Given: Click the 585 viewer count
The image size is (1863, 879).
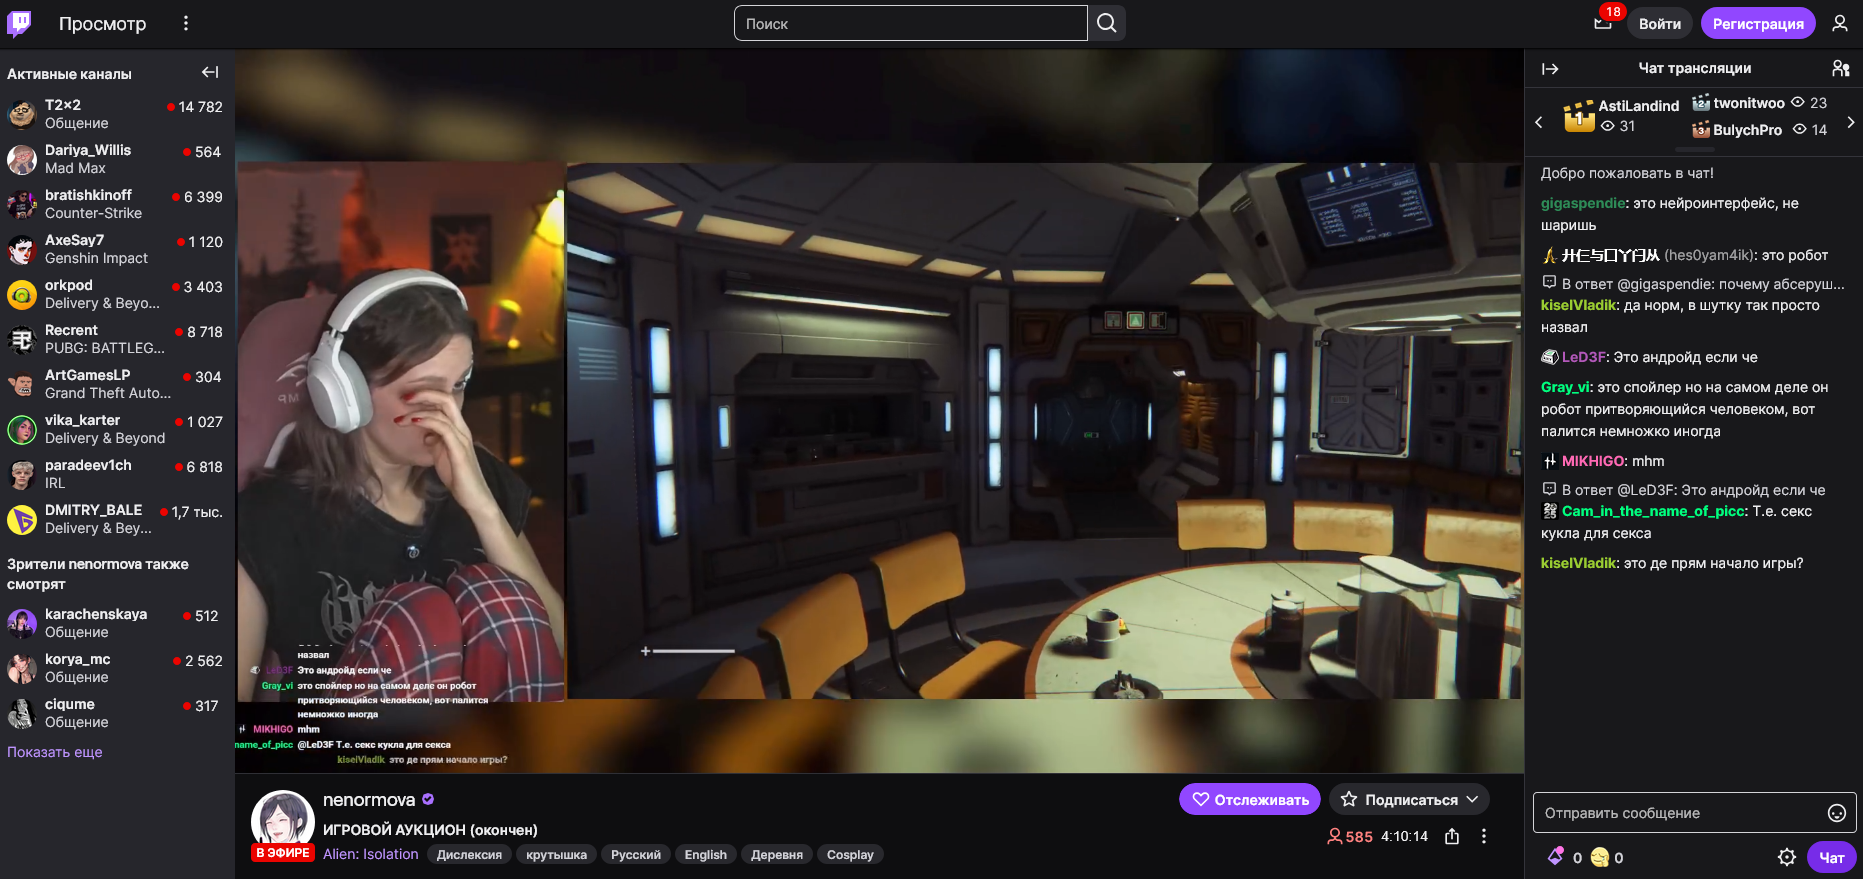Looking at the screenshot, I should tap(1350, 836).
